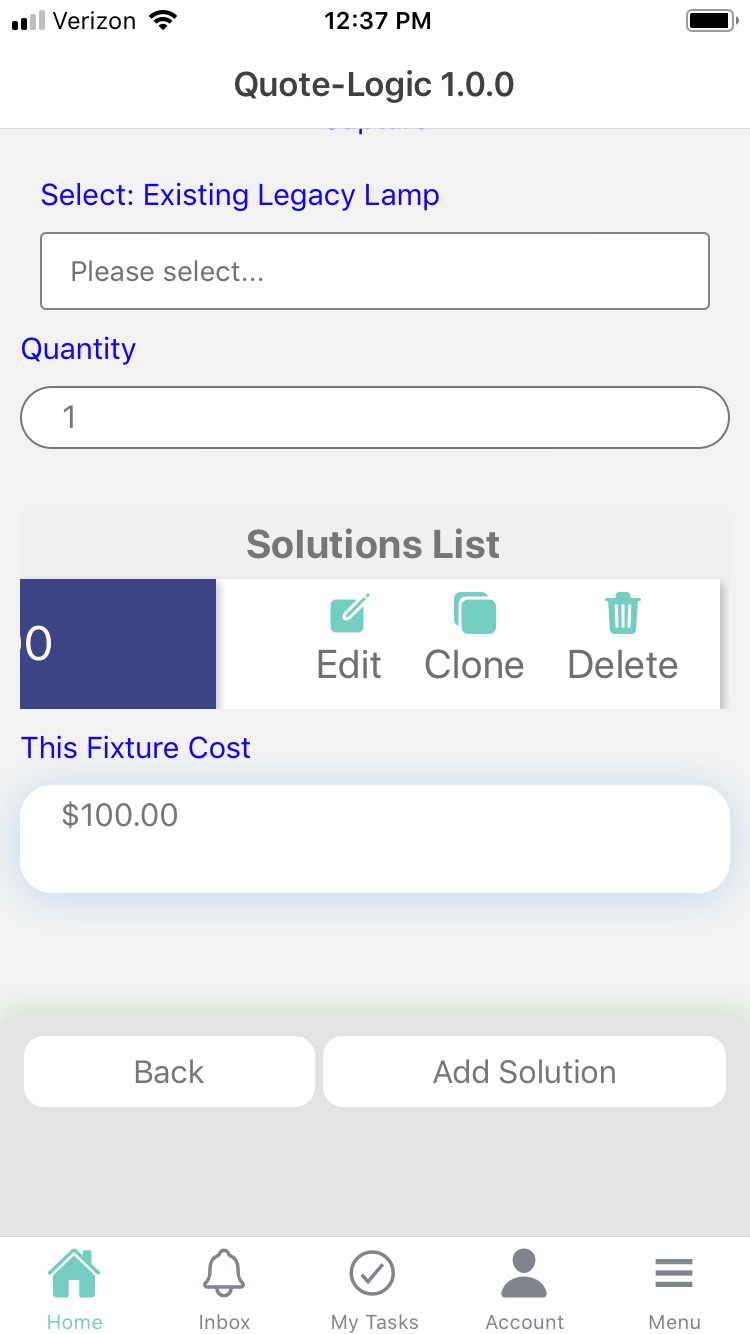This screenshot has width=750, height=1334.
Task: Tap the Delete trash icon
Action: [x=622, y=613]
